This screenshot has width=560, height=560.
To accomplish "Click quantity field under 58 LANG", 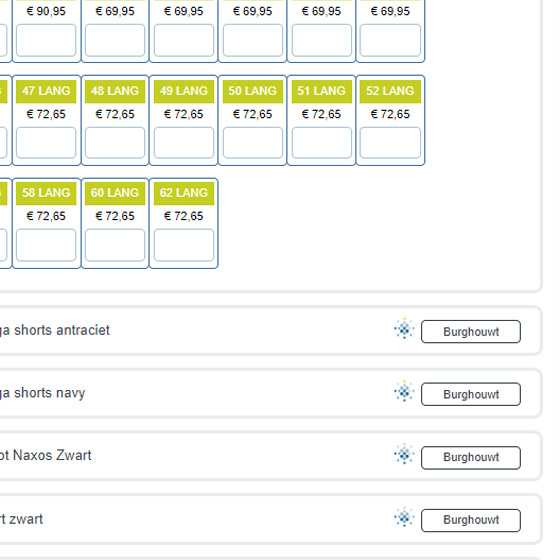I will pyautogui.click(x=46, y=245).
